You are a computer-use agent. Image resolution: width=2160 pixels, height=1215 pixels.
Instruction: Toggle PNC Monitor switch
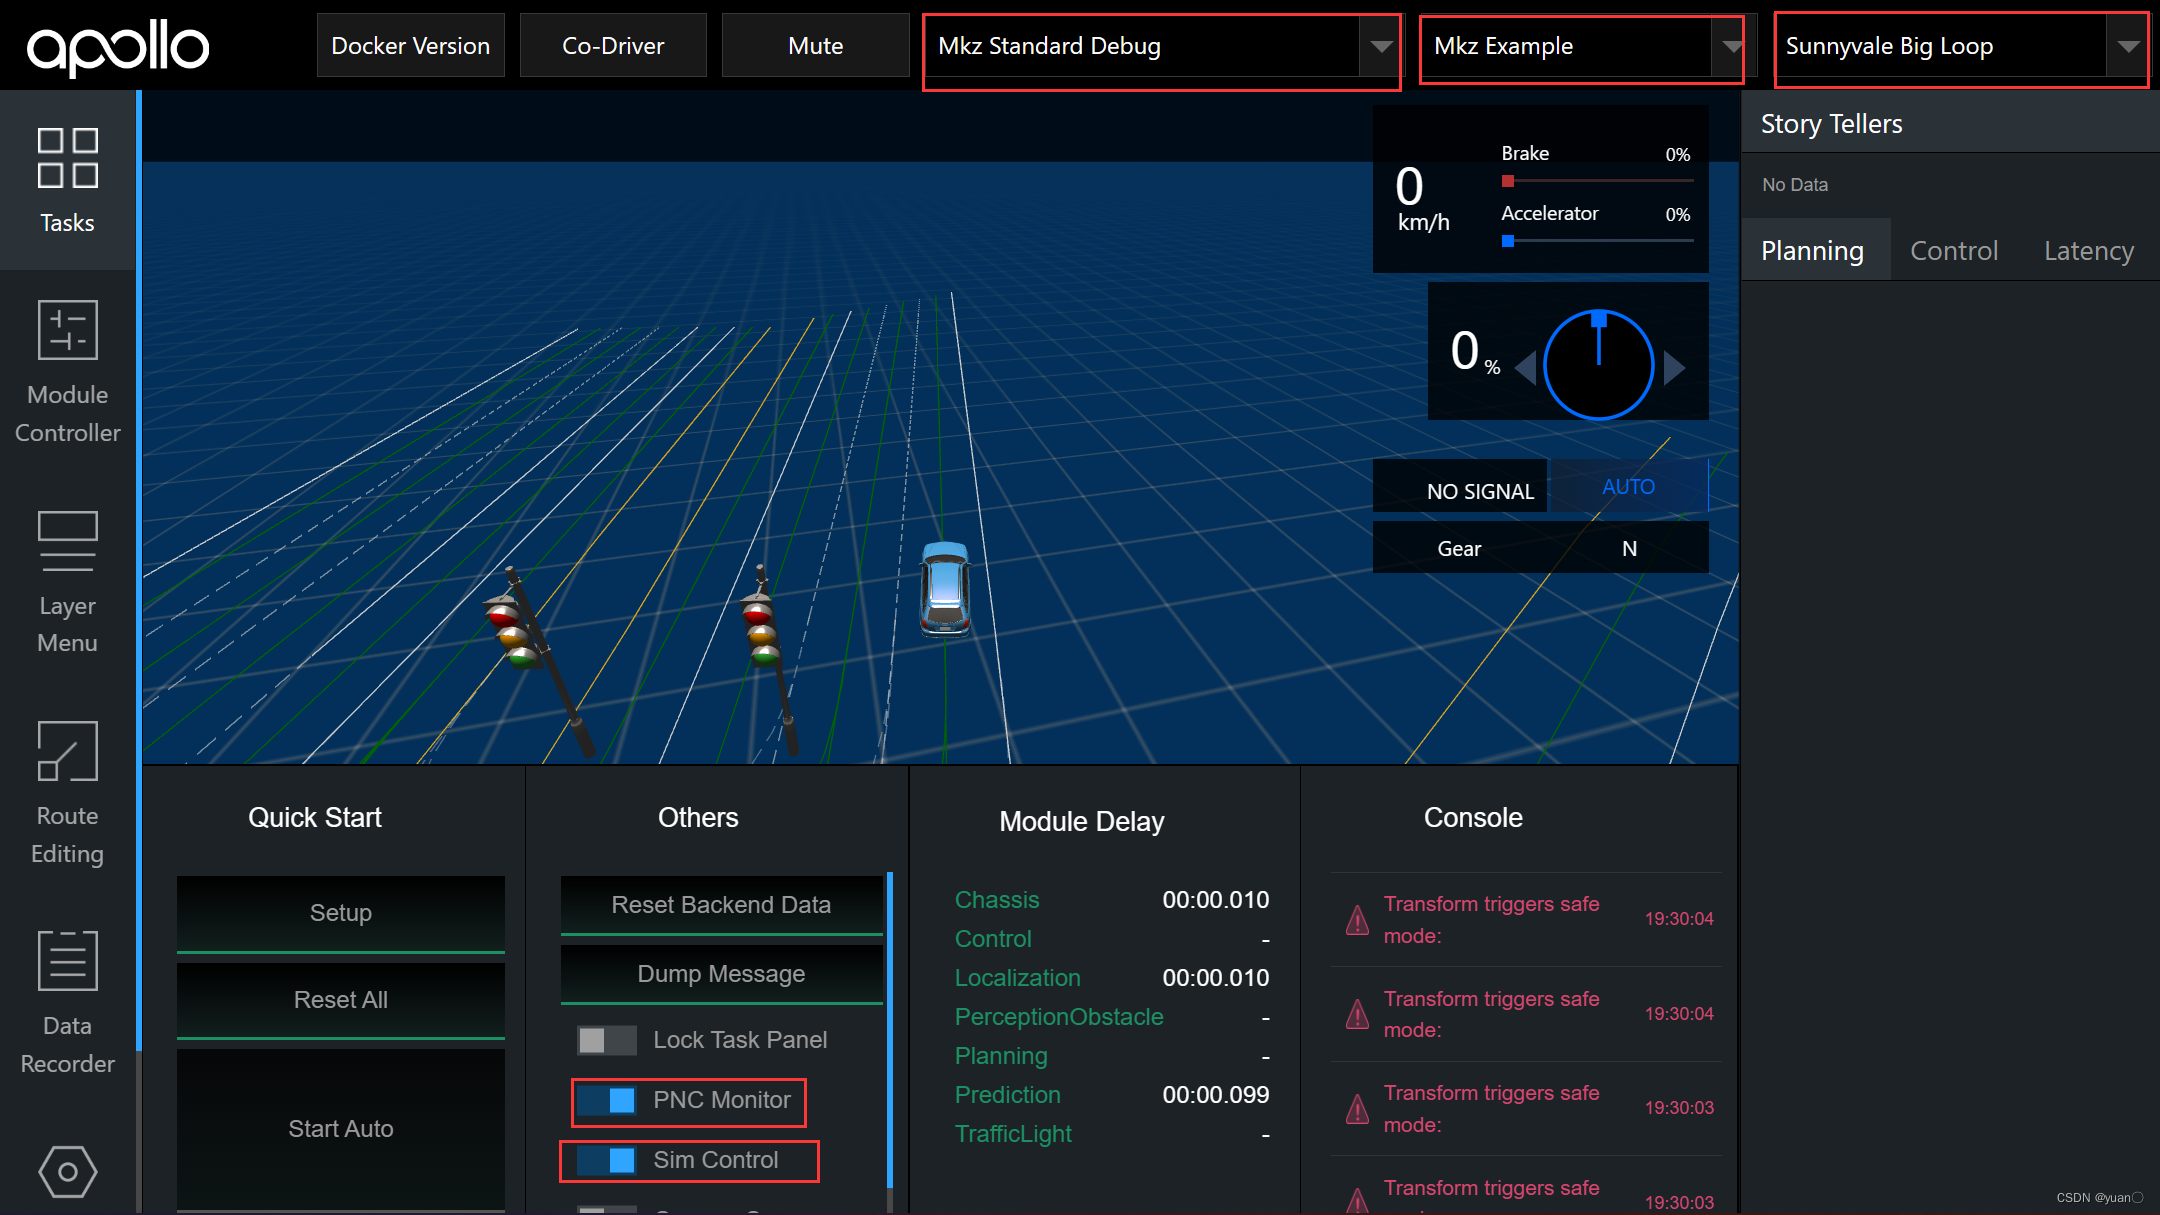[606, 1100]
